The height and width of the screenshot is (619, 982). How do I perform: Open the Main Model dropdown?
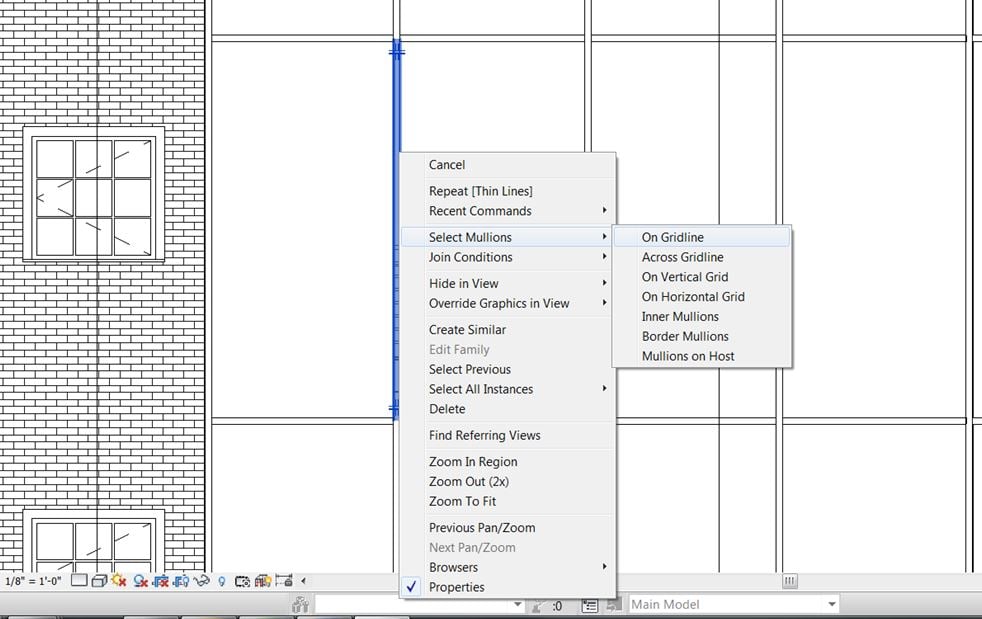point(832,604)
